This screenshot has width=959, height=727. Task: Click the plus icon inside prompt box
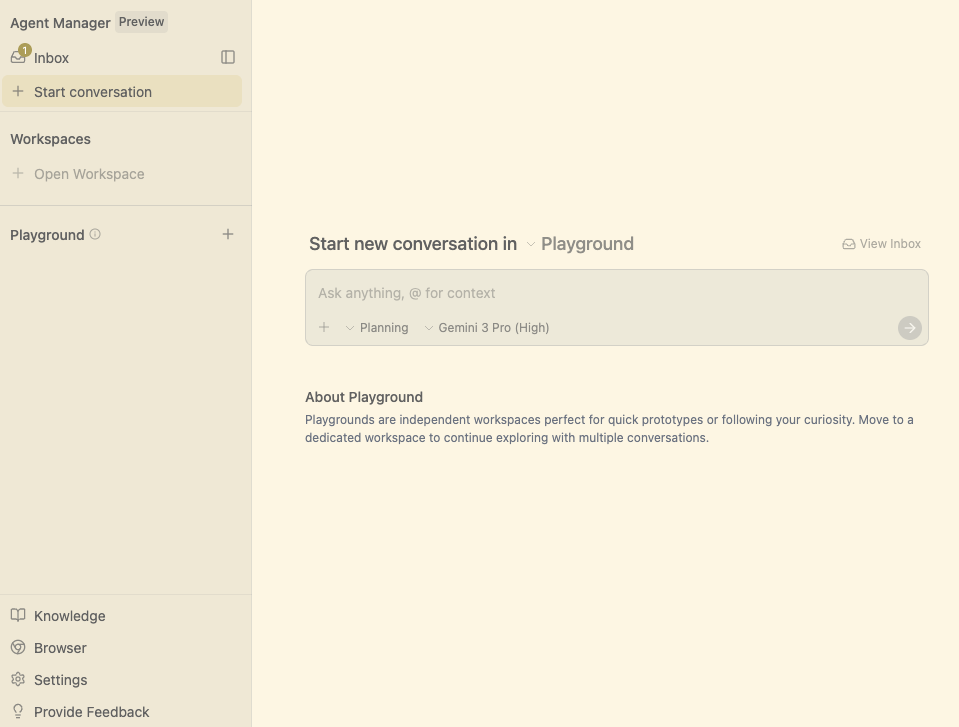click(324, 327)
